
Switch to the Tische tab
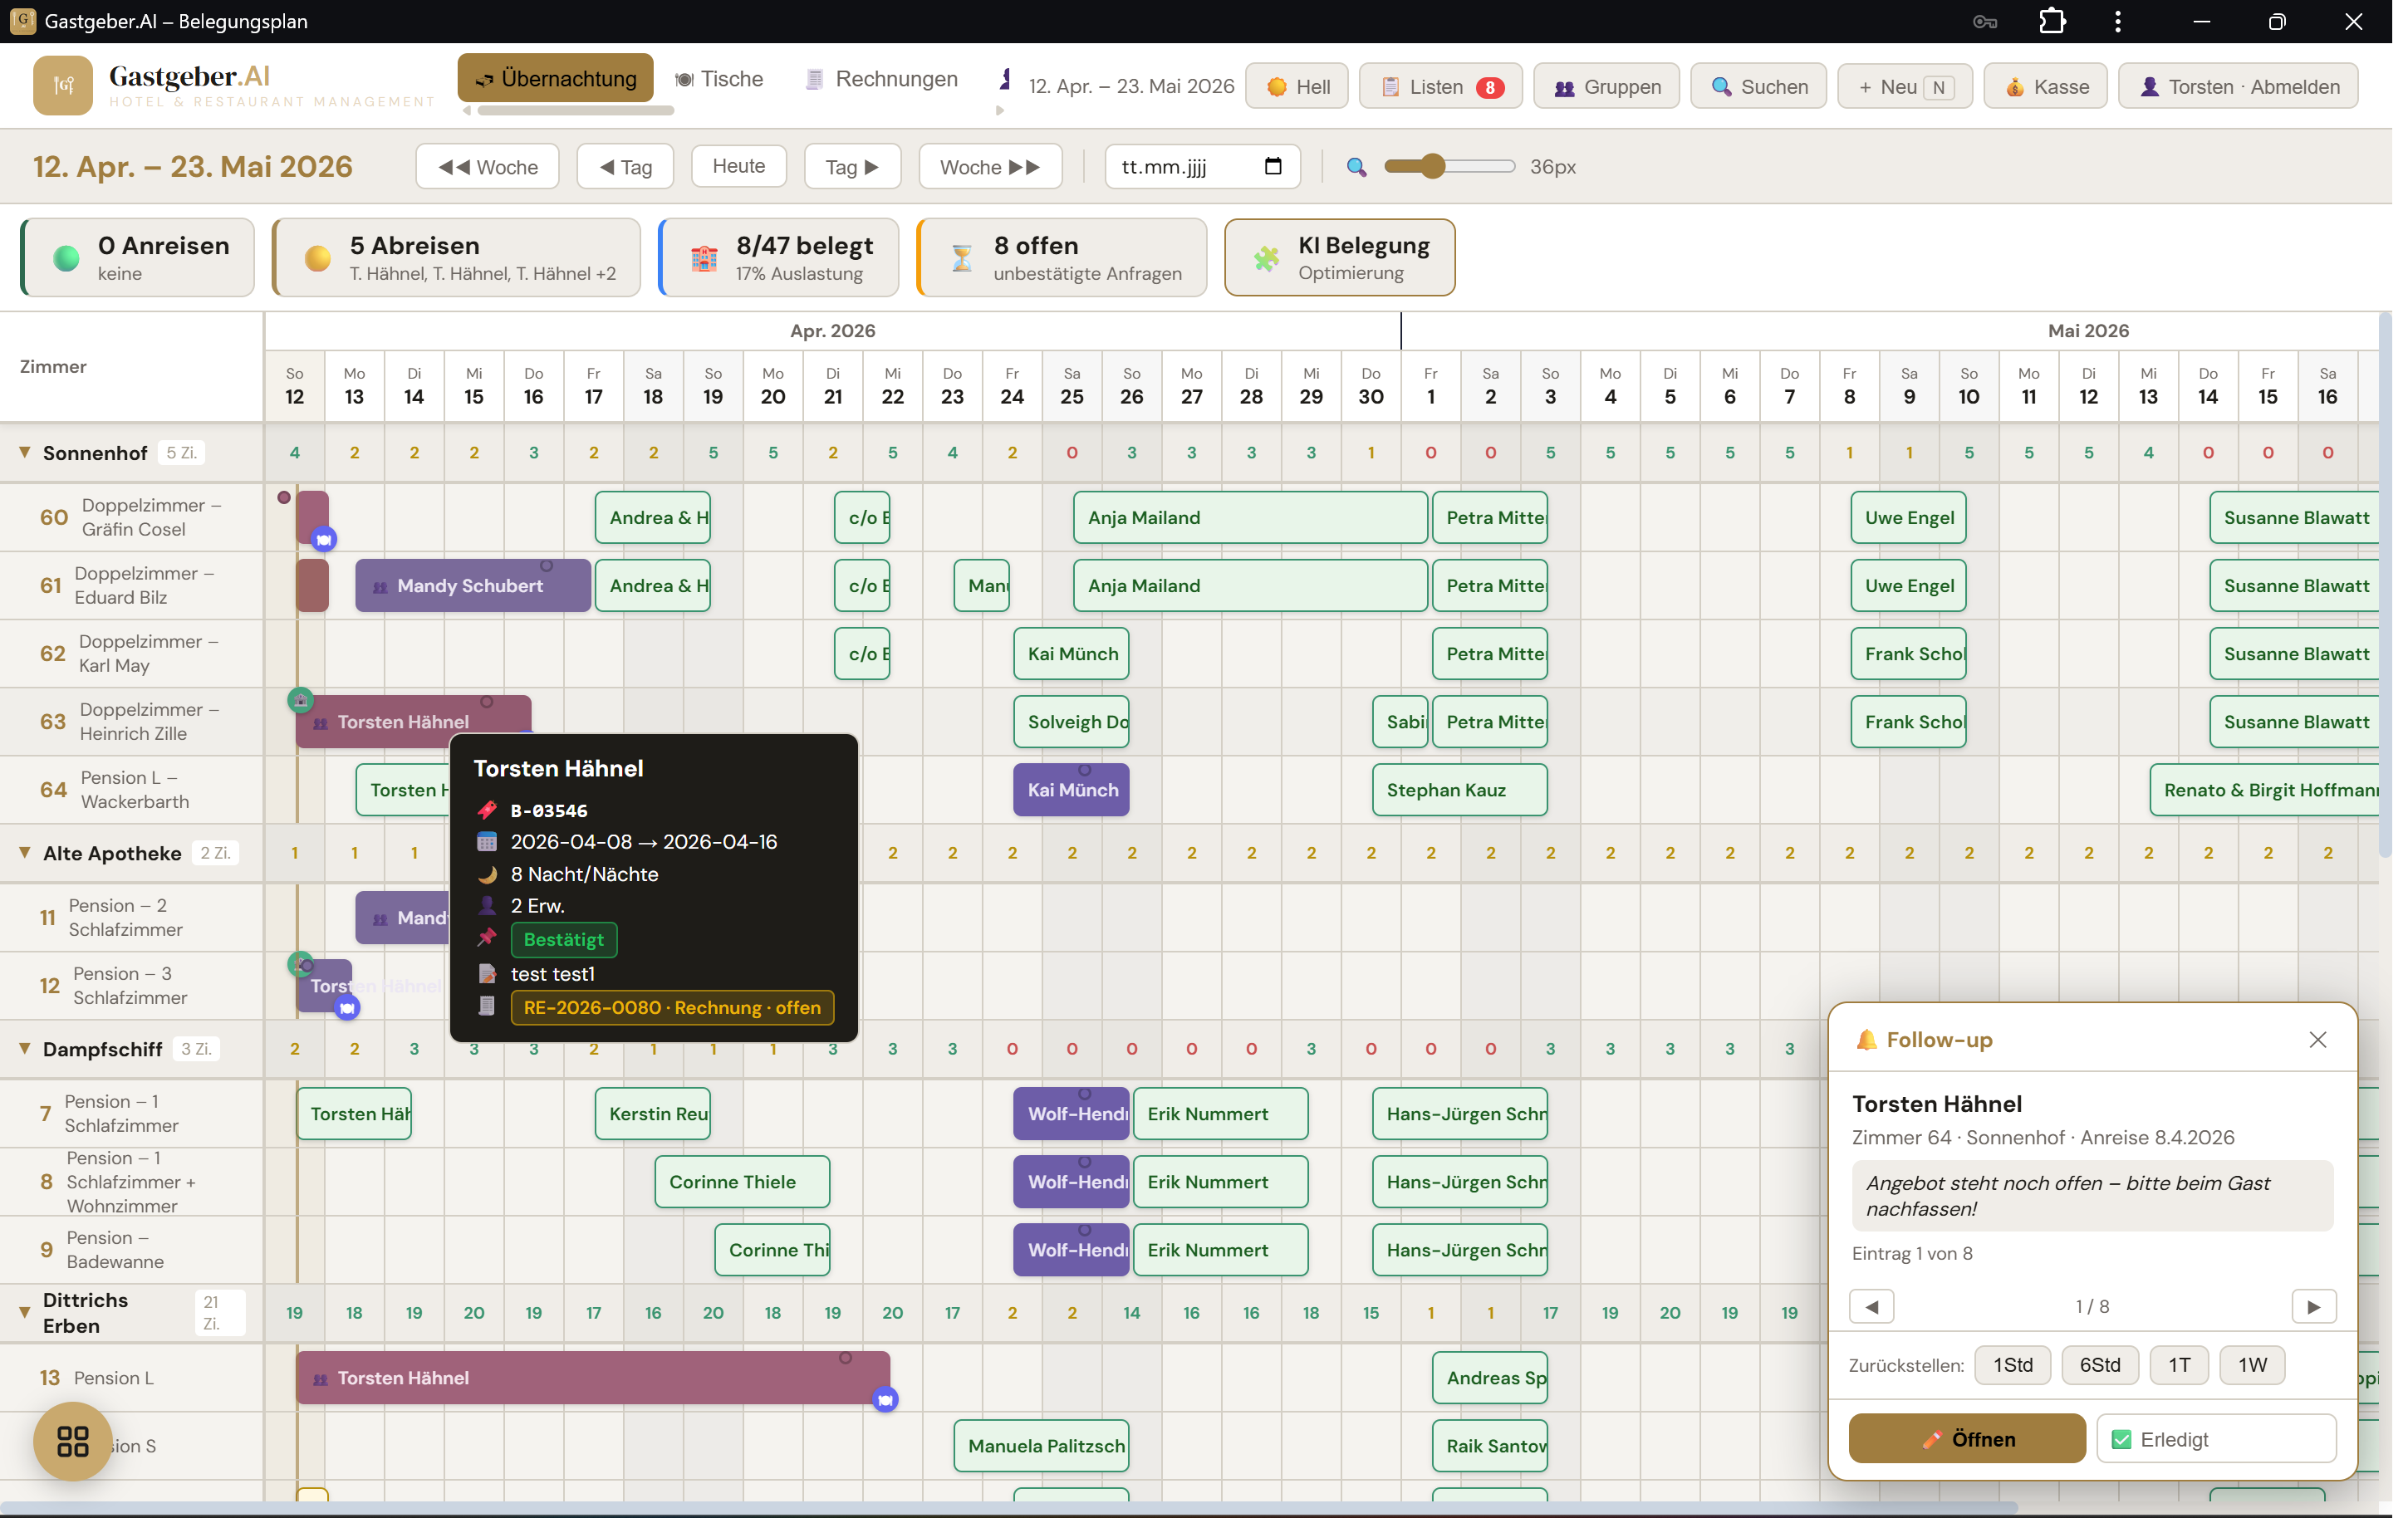pyautogui.click(x=719, y=79)
